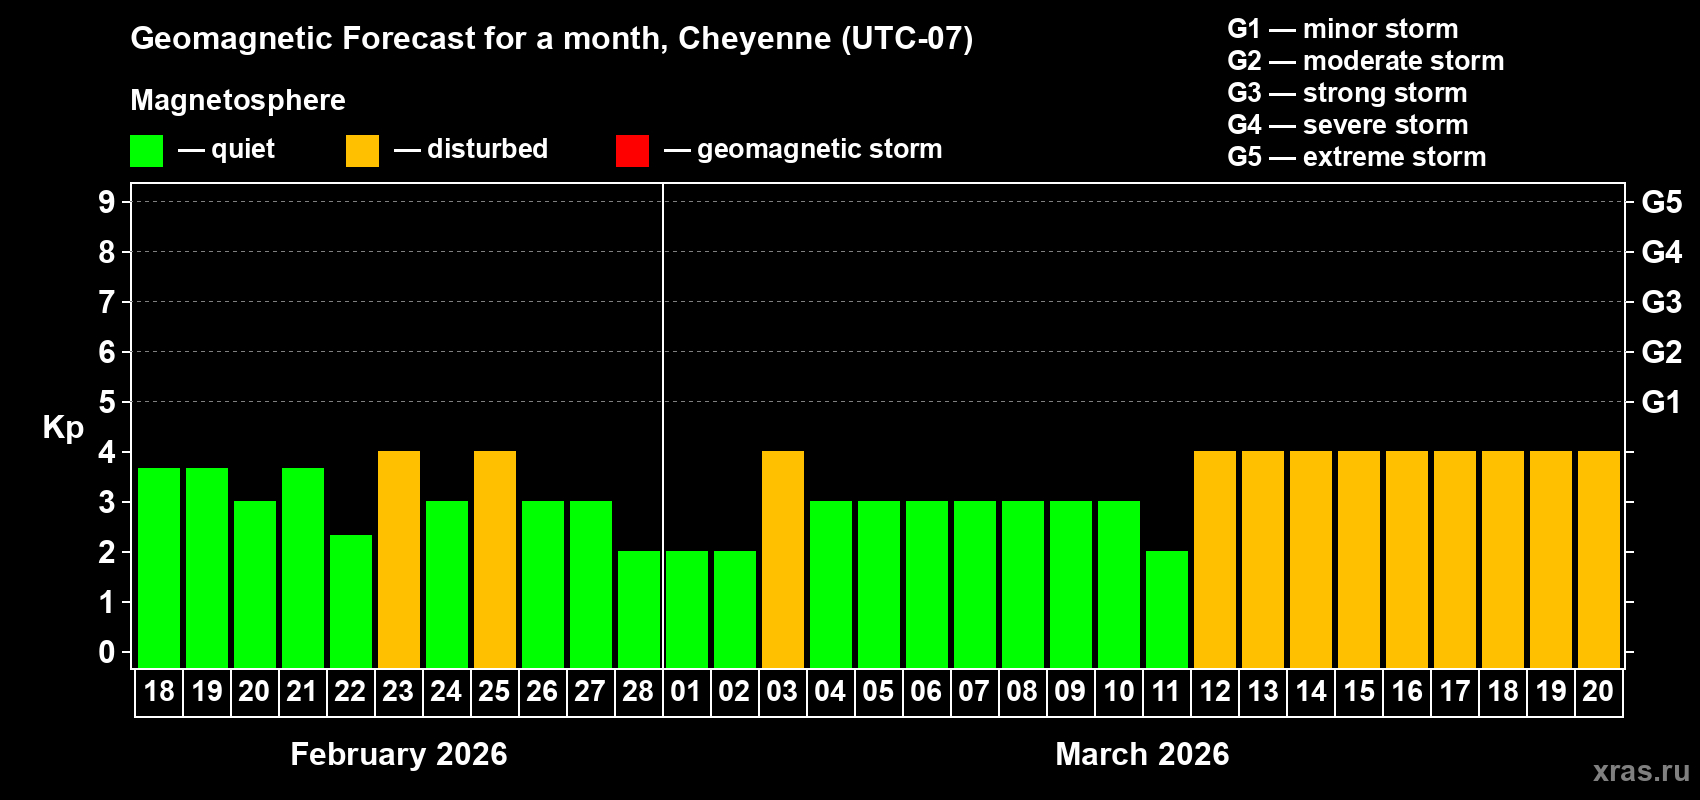
Task: Click the March 12 orange bar
Action: tap(1215, 559)
